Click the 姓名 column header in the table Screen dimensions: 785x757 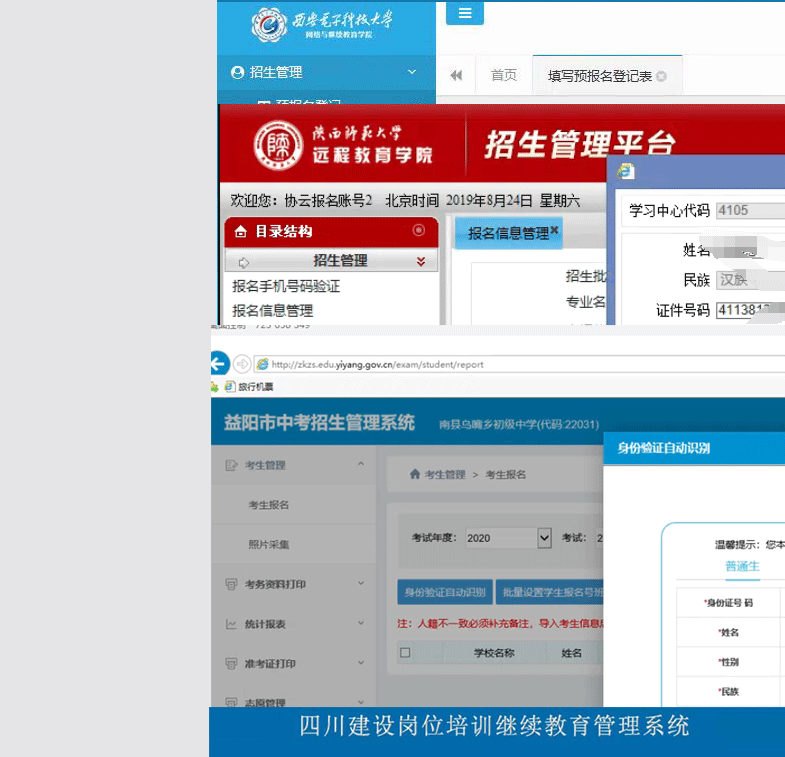tap(571, 653)
